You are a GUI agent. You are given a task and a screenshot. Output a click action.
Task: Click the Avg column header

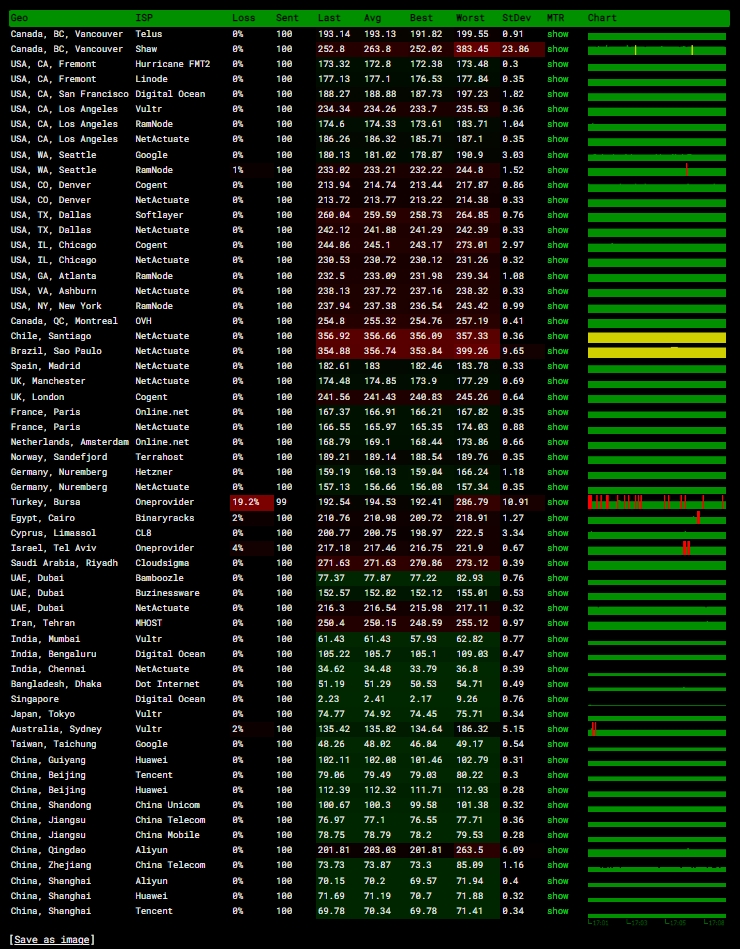click(373, 18)
